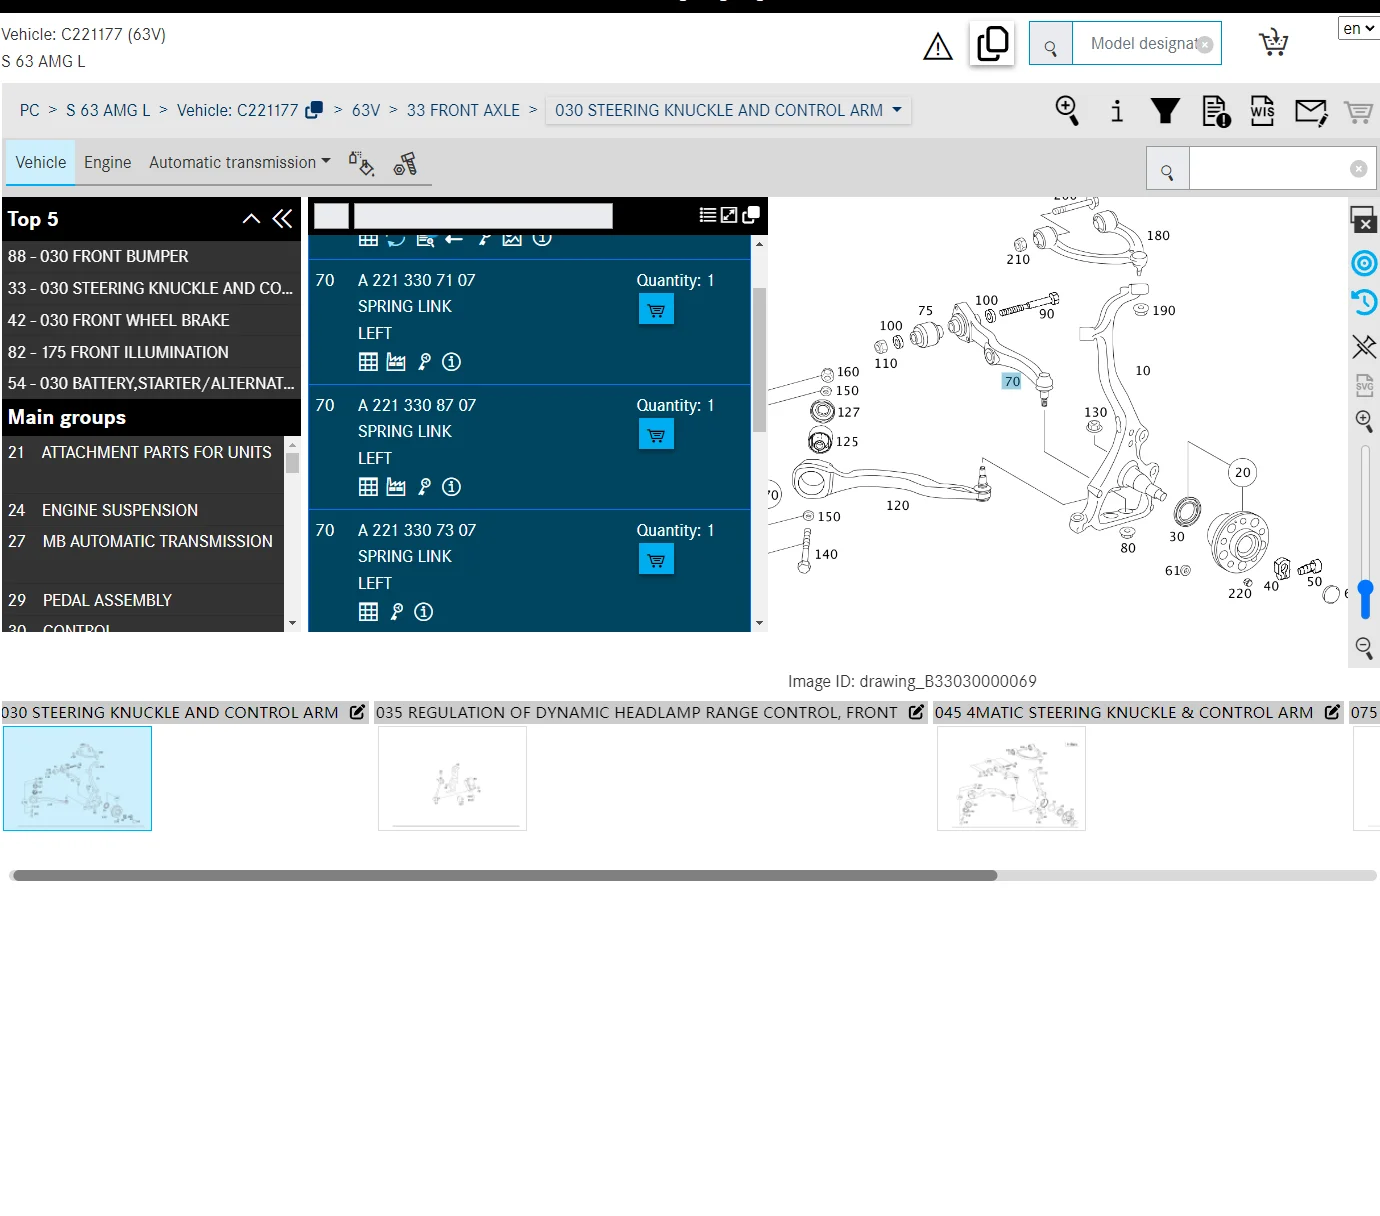Select main group 24 Engine Suspension

point(144,510)
